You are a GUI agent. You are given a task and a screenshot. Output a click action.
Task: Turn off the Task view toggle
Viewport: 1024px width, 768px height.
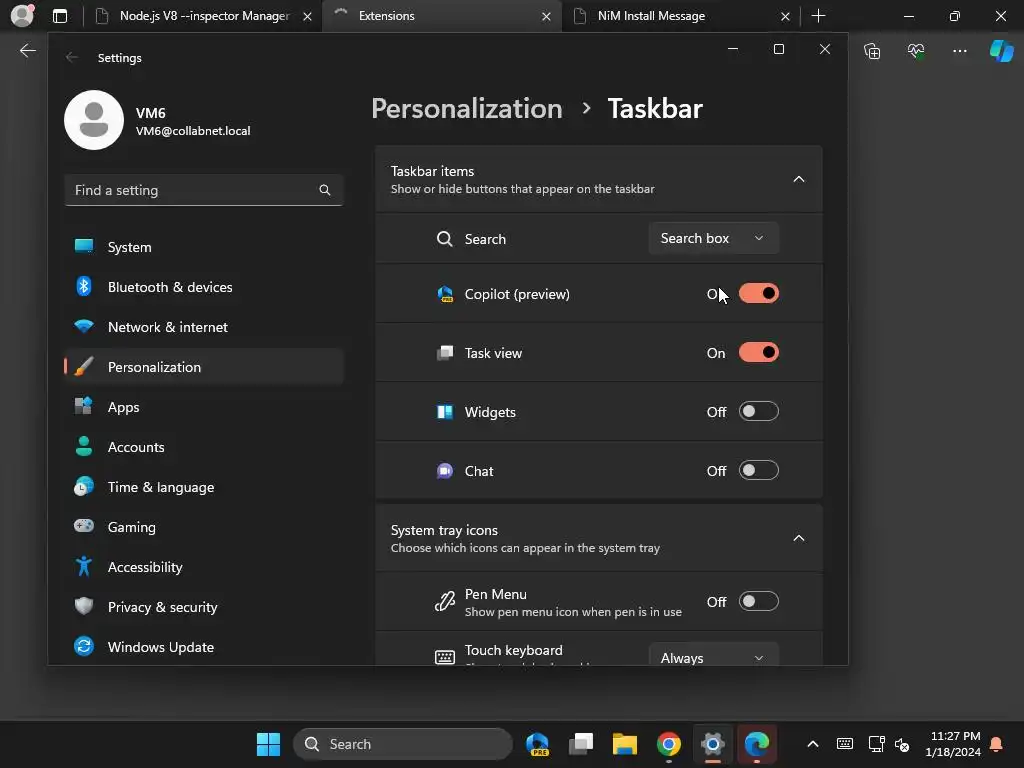[x=759, y=353]
